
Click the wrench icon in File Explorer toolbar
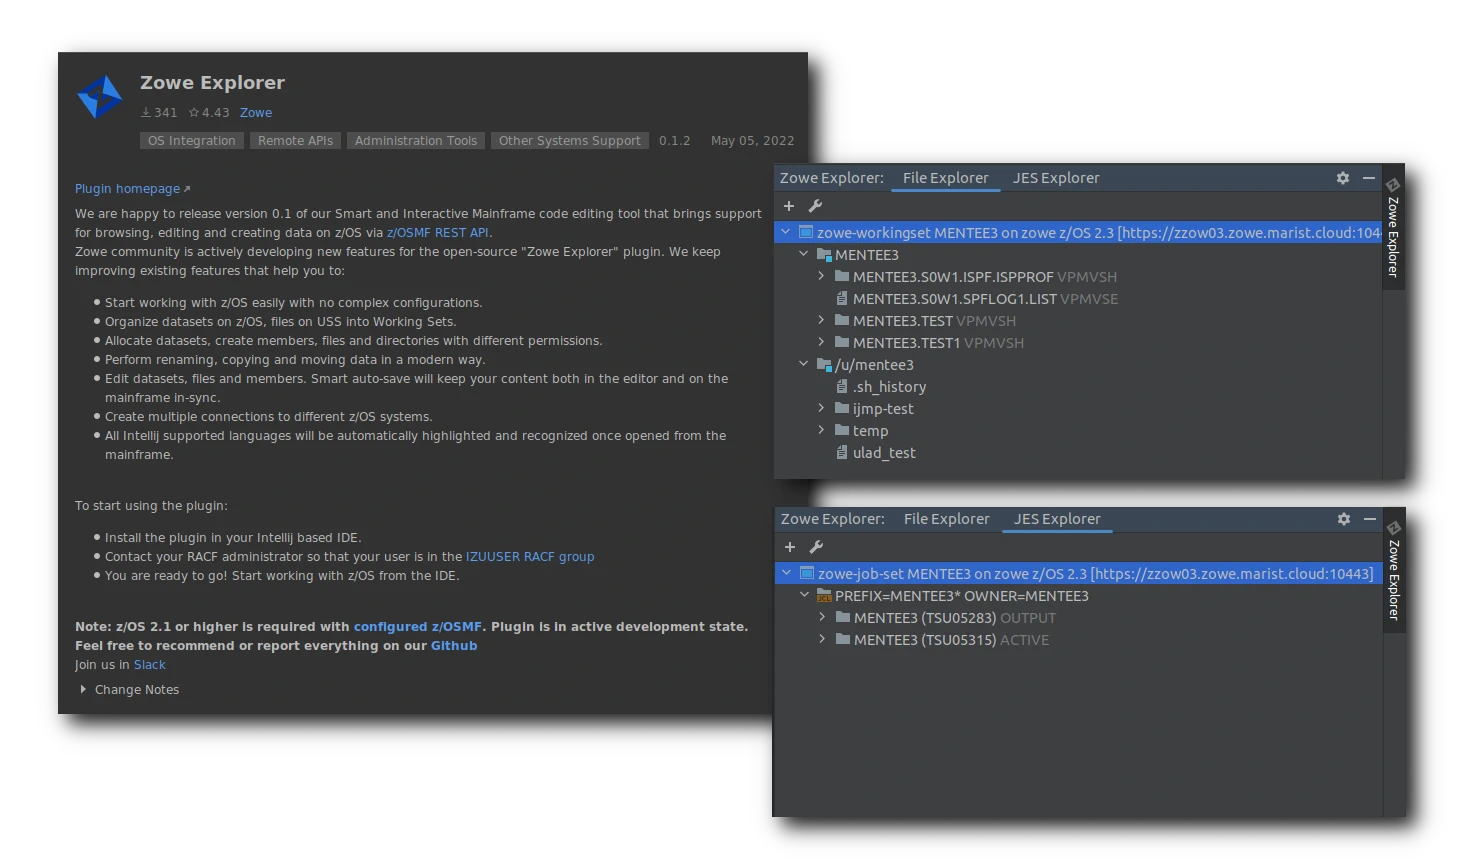tap(815, 206)
